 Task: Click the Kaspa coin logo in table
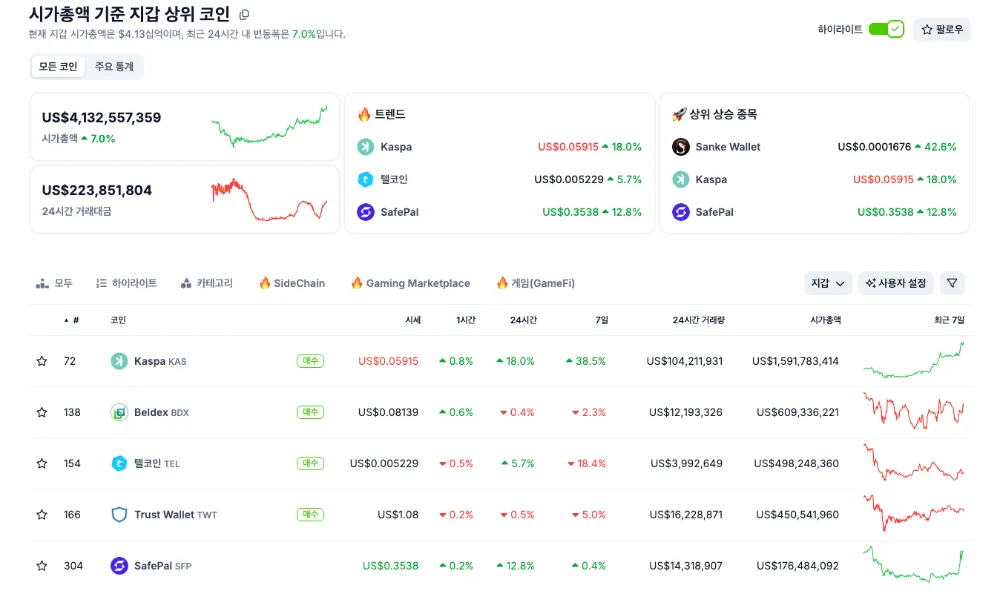click(x=119, y=361)
